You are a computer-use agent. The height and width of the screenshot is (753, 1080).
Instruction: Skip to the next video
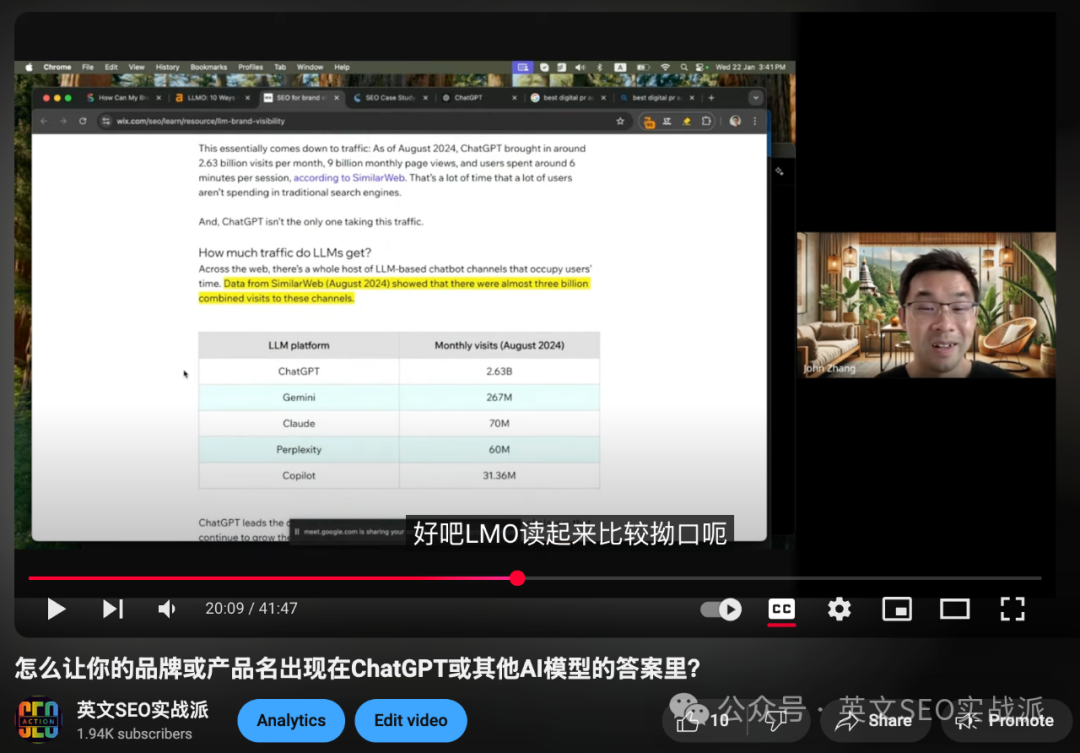click(x=112, y=609)
